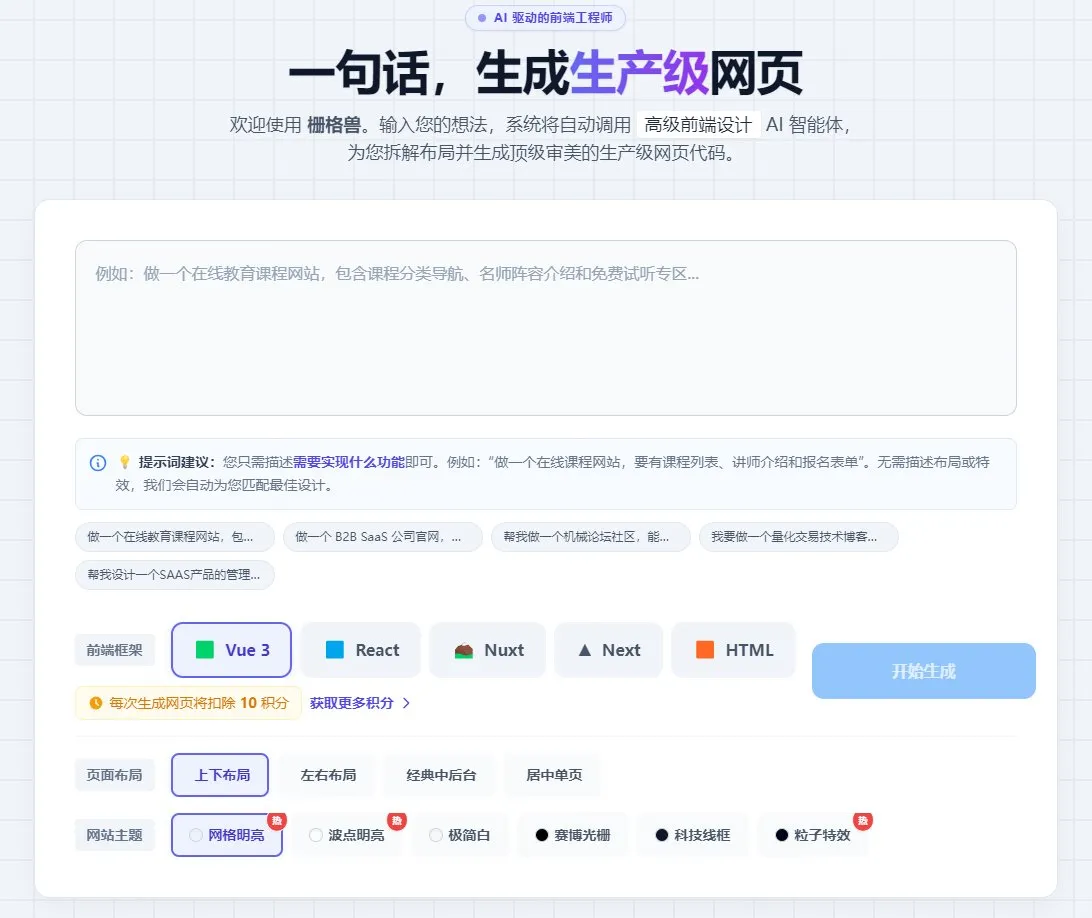The image size is (1092, 918).
Task: Select the 我要做一个量化交易技术博客 suggestion chip
Action: [x=798, y=537]
